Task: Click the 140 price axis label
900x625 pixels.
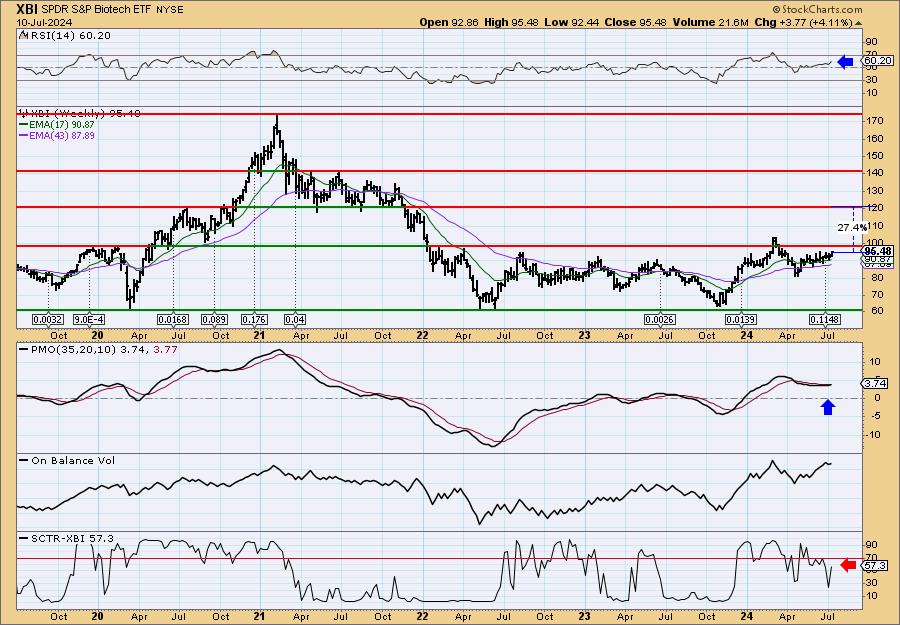Action: click(875, 173)
